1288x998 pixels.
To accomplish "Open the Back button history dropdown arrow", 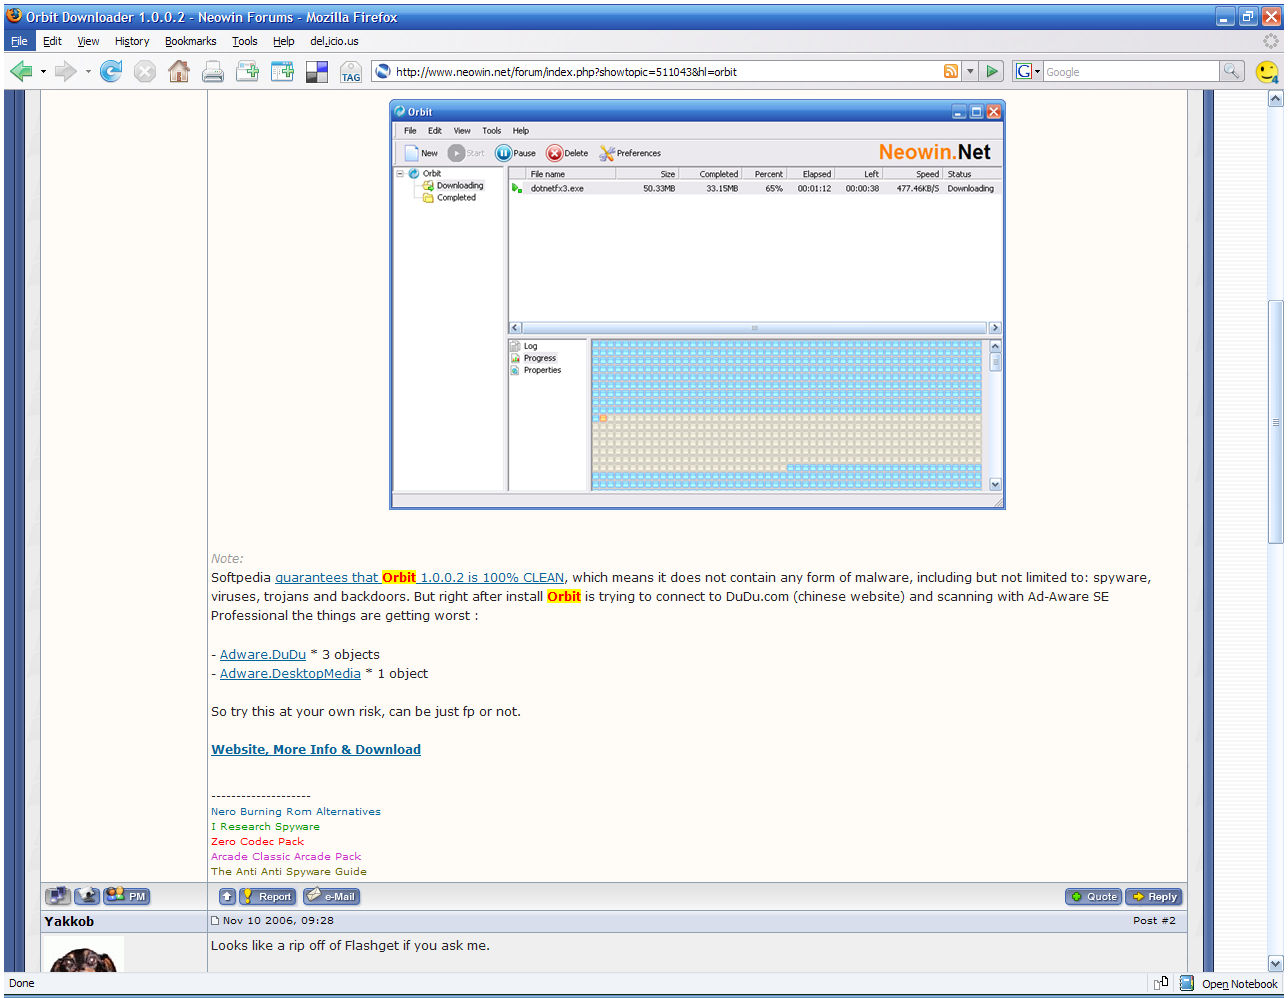I will point(43,72).
